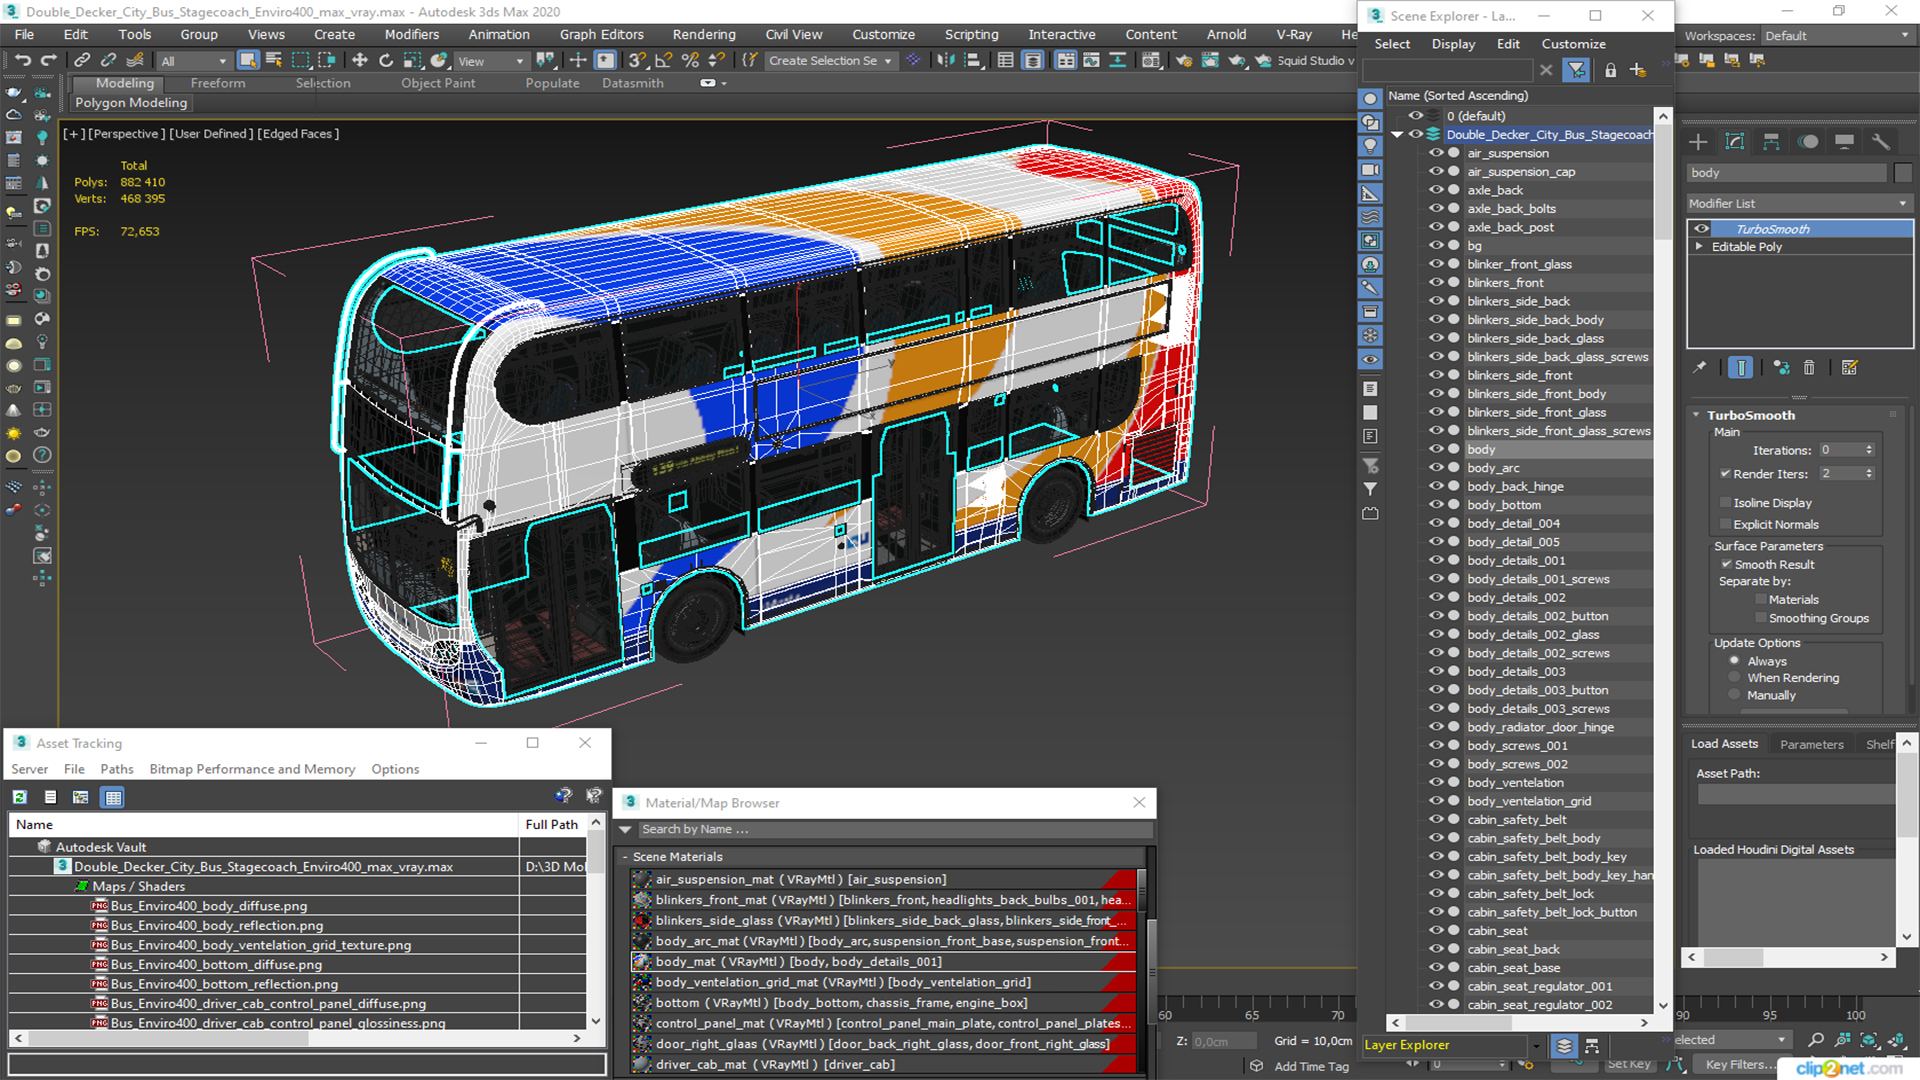Open the Modifiers menu
The height and width of the screenshot is (1080, 1920).
tap(412, 34)
